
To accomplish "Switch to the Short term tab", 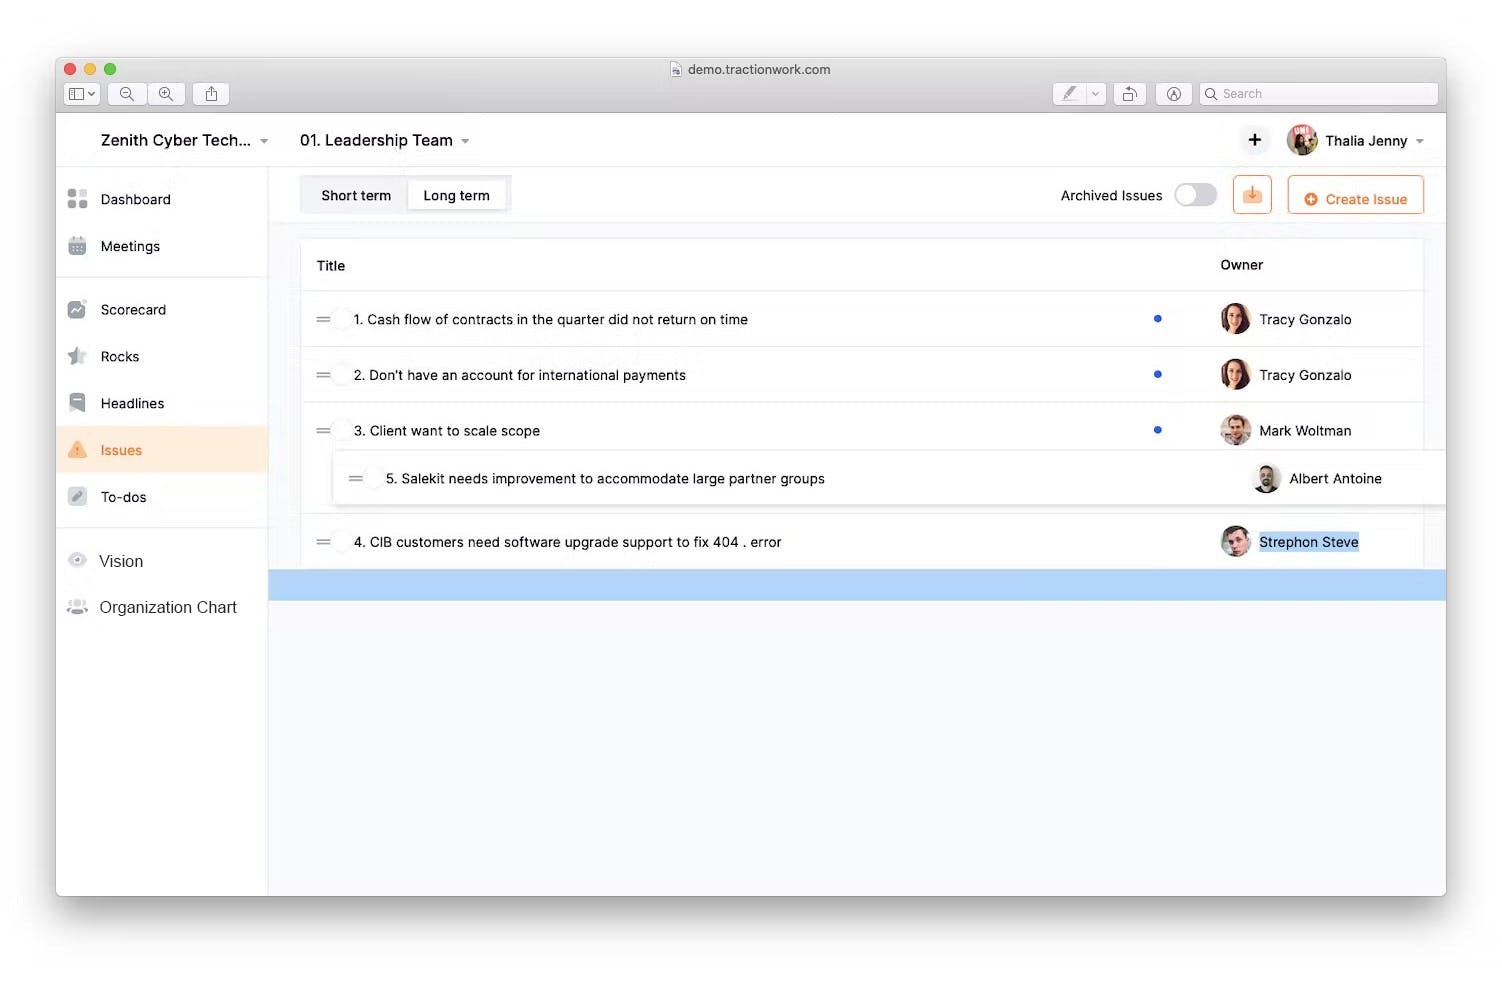I will tap(356, 195).
